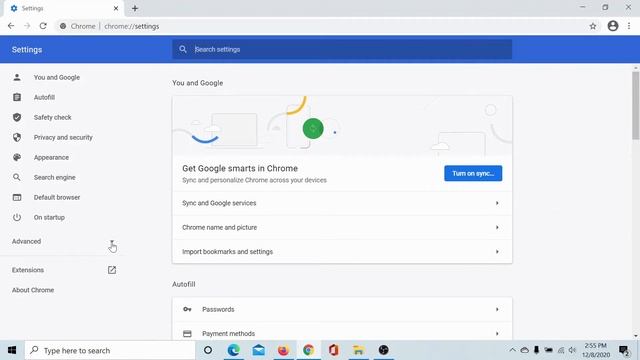
Task: Expand Chrome name and picture row arrow
Action: (x=497, y=227)
